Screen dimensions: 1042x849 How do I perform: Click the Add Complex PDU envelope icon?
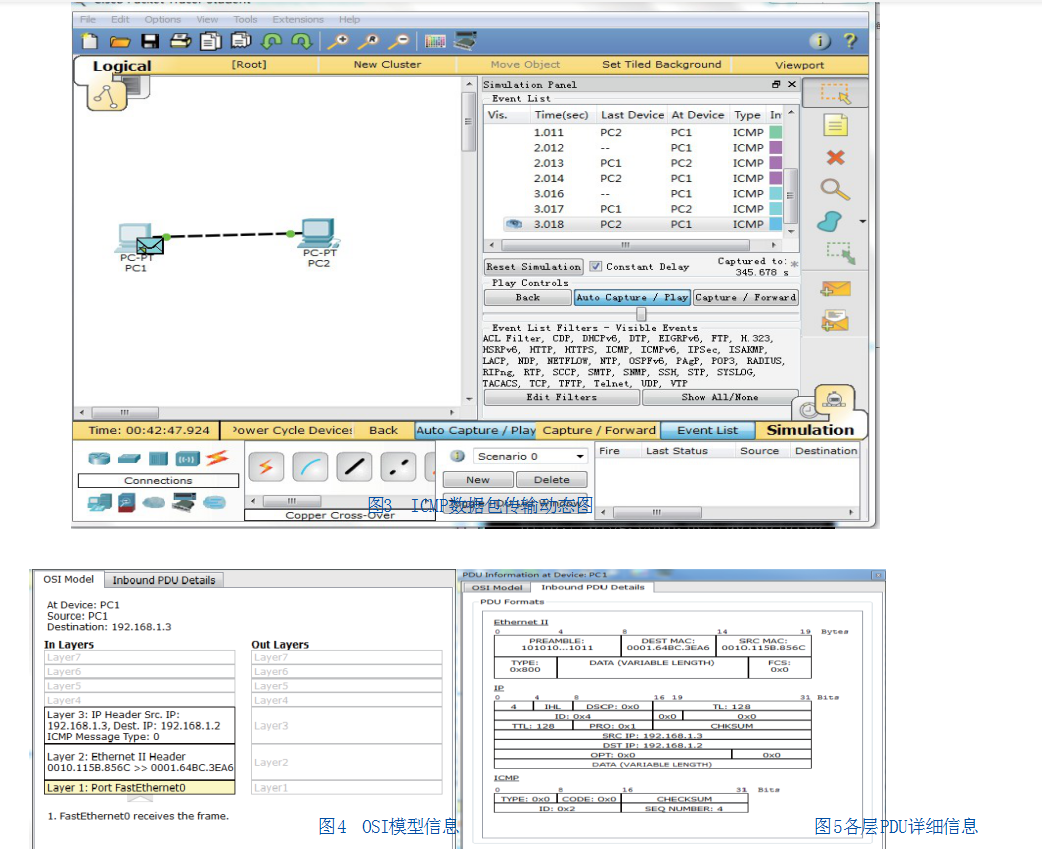coord(835,321)
